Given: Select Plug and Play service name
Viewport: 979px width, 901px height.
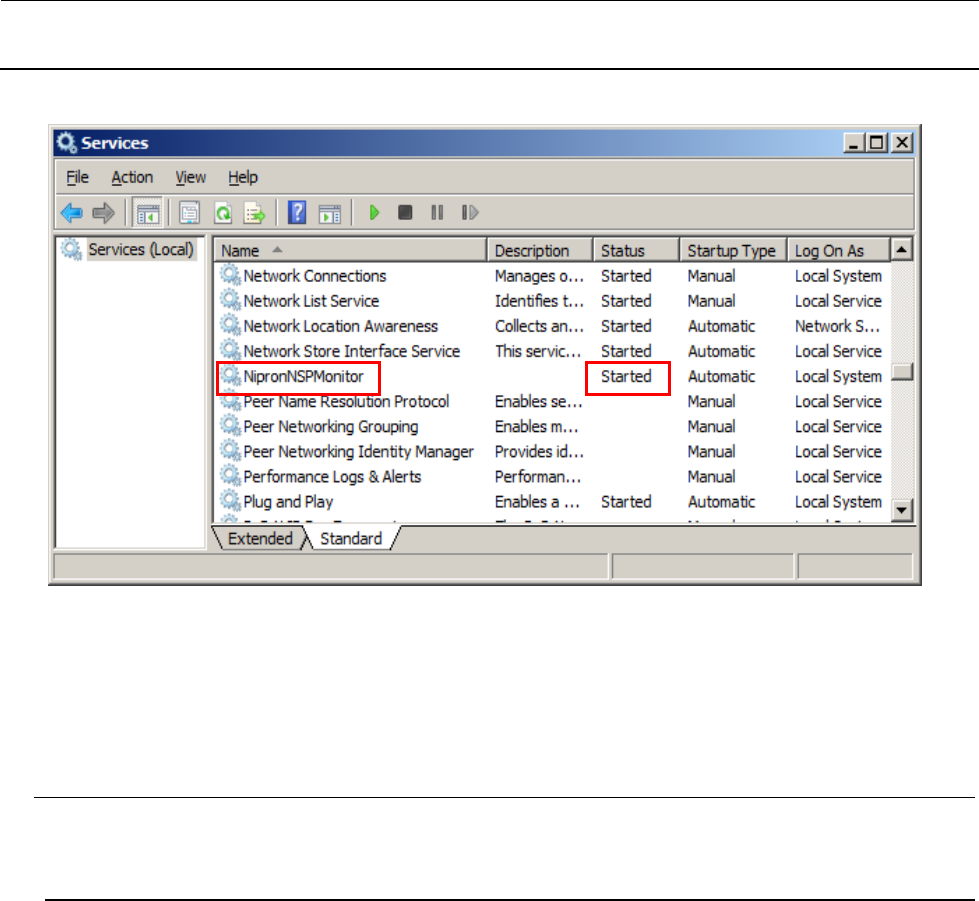Looking at the screenshot, I should pos(288,502).
